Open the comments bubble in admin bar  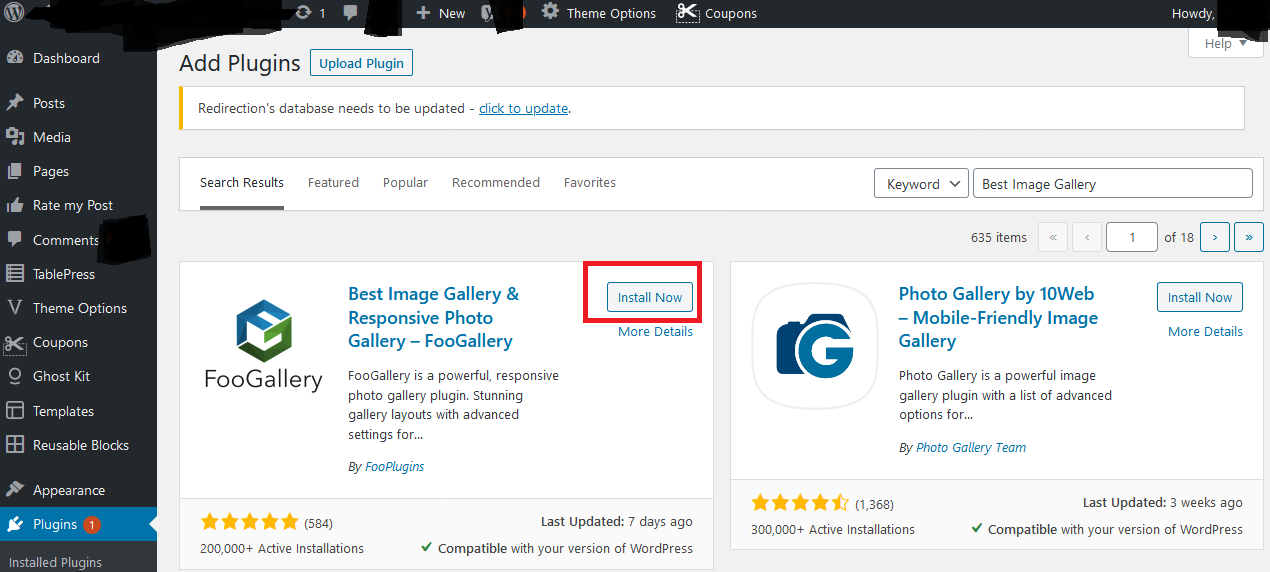click(351, 13)
